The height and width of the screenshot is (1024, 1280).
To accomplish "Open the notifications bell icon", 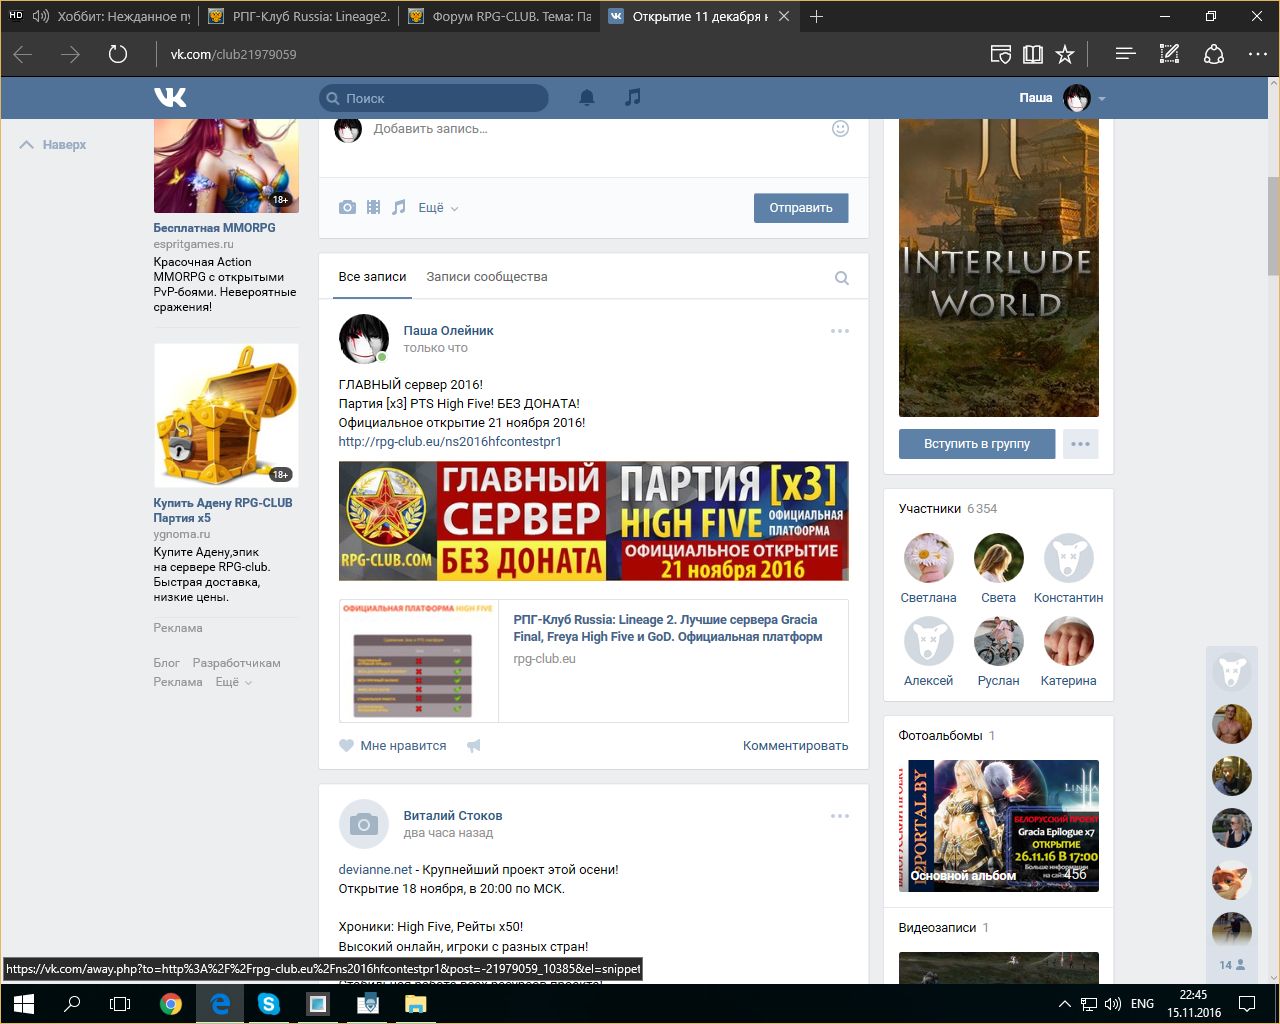I will (x=587, y=97).
